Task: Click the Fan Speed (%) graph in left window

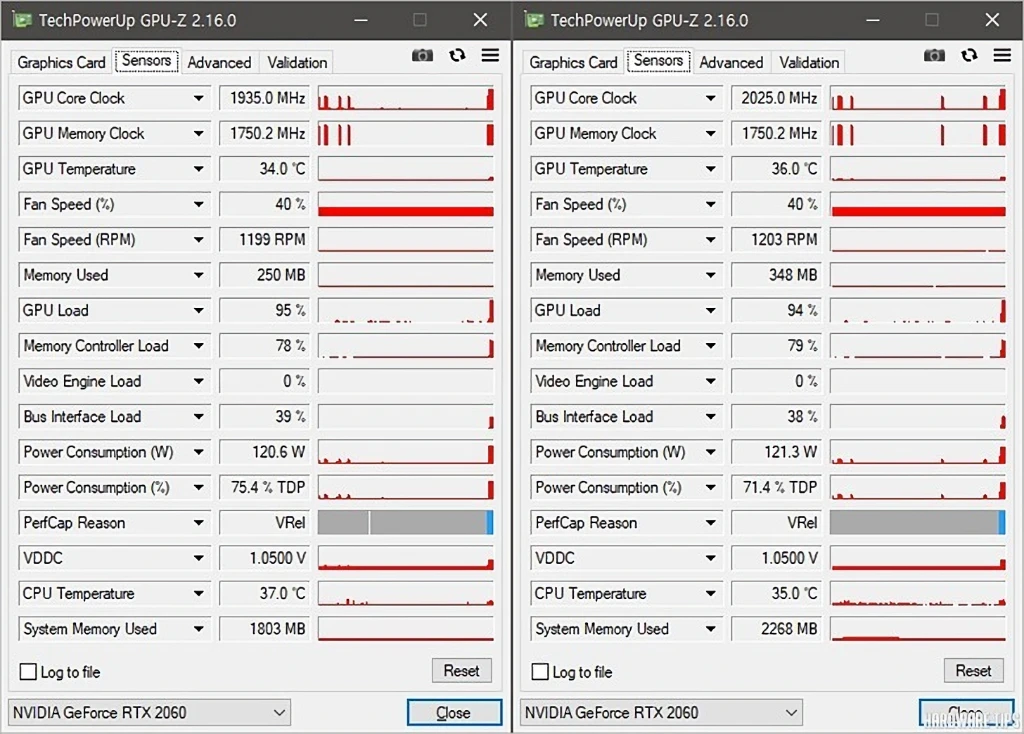Action: tap(406, 204)
